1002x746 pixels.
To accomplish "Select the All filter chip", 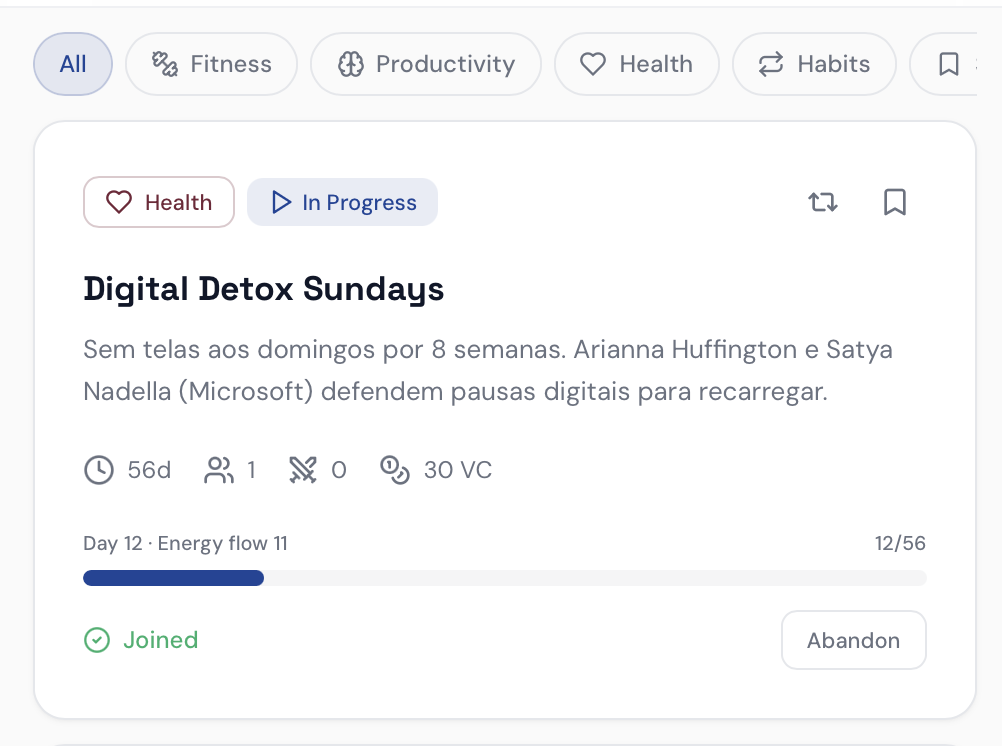I will coord(73,64).
